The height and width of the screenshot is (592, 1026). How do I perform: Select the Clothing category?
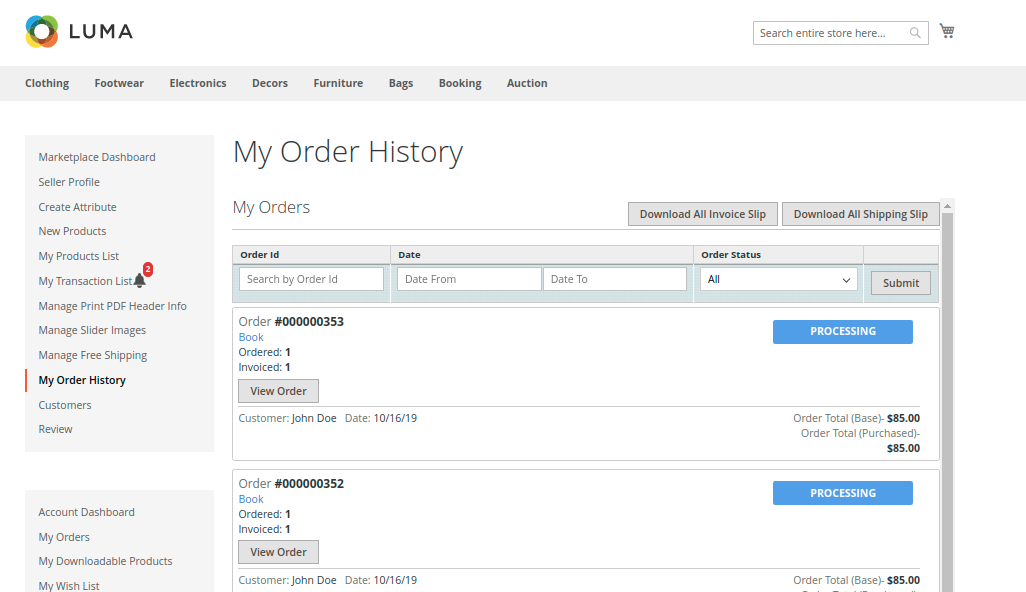tap(46, 83)
